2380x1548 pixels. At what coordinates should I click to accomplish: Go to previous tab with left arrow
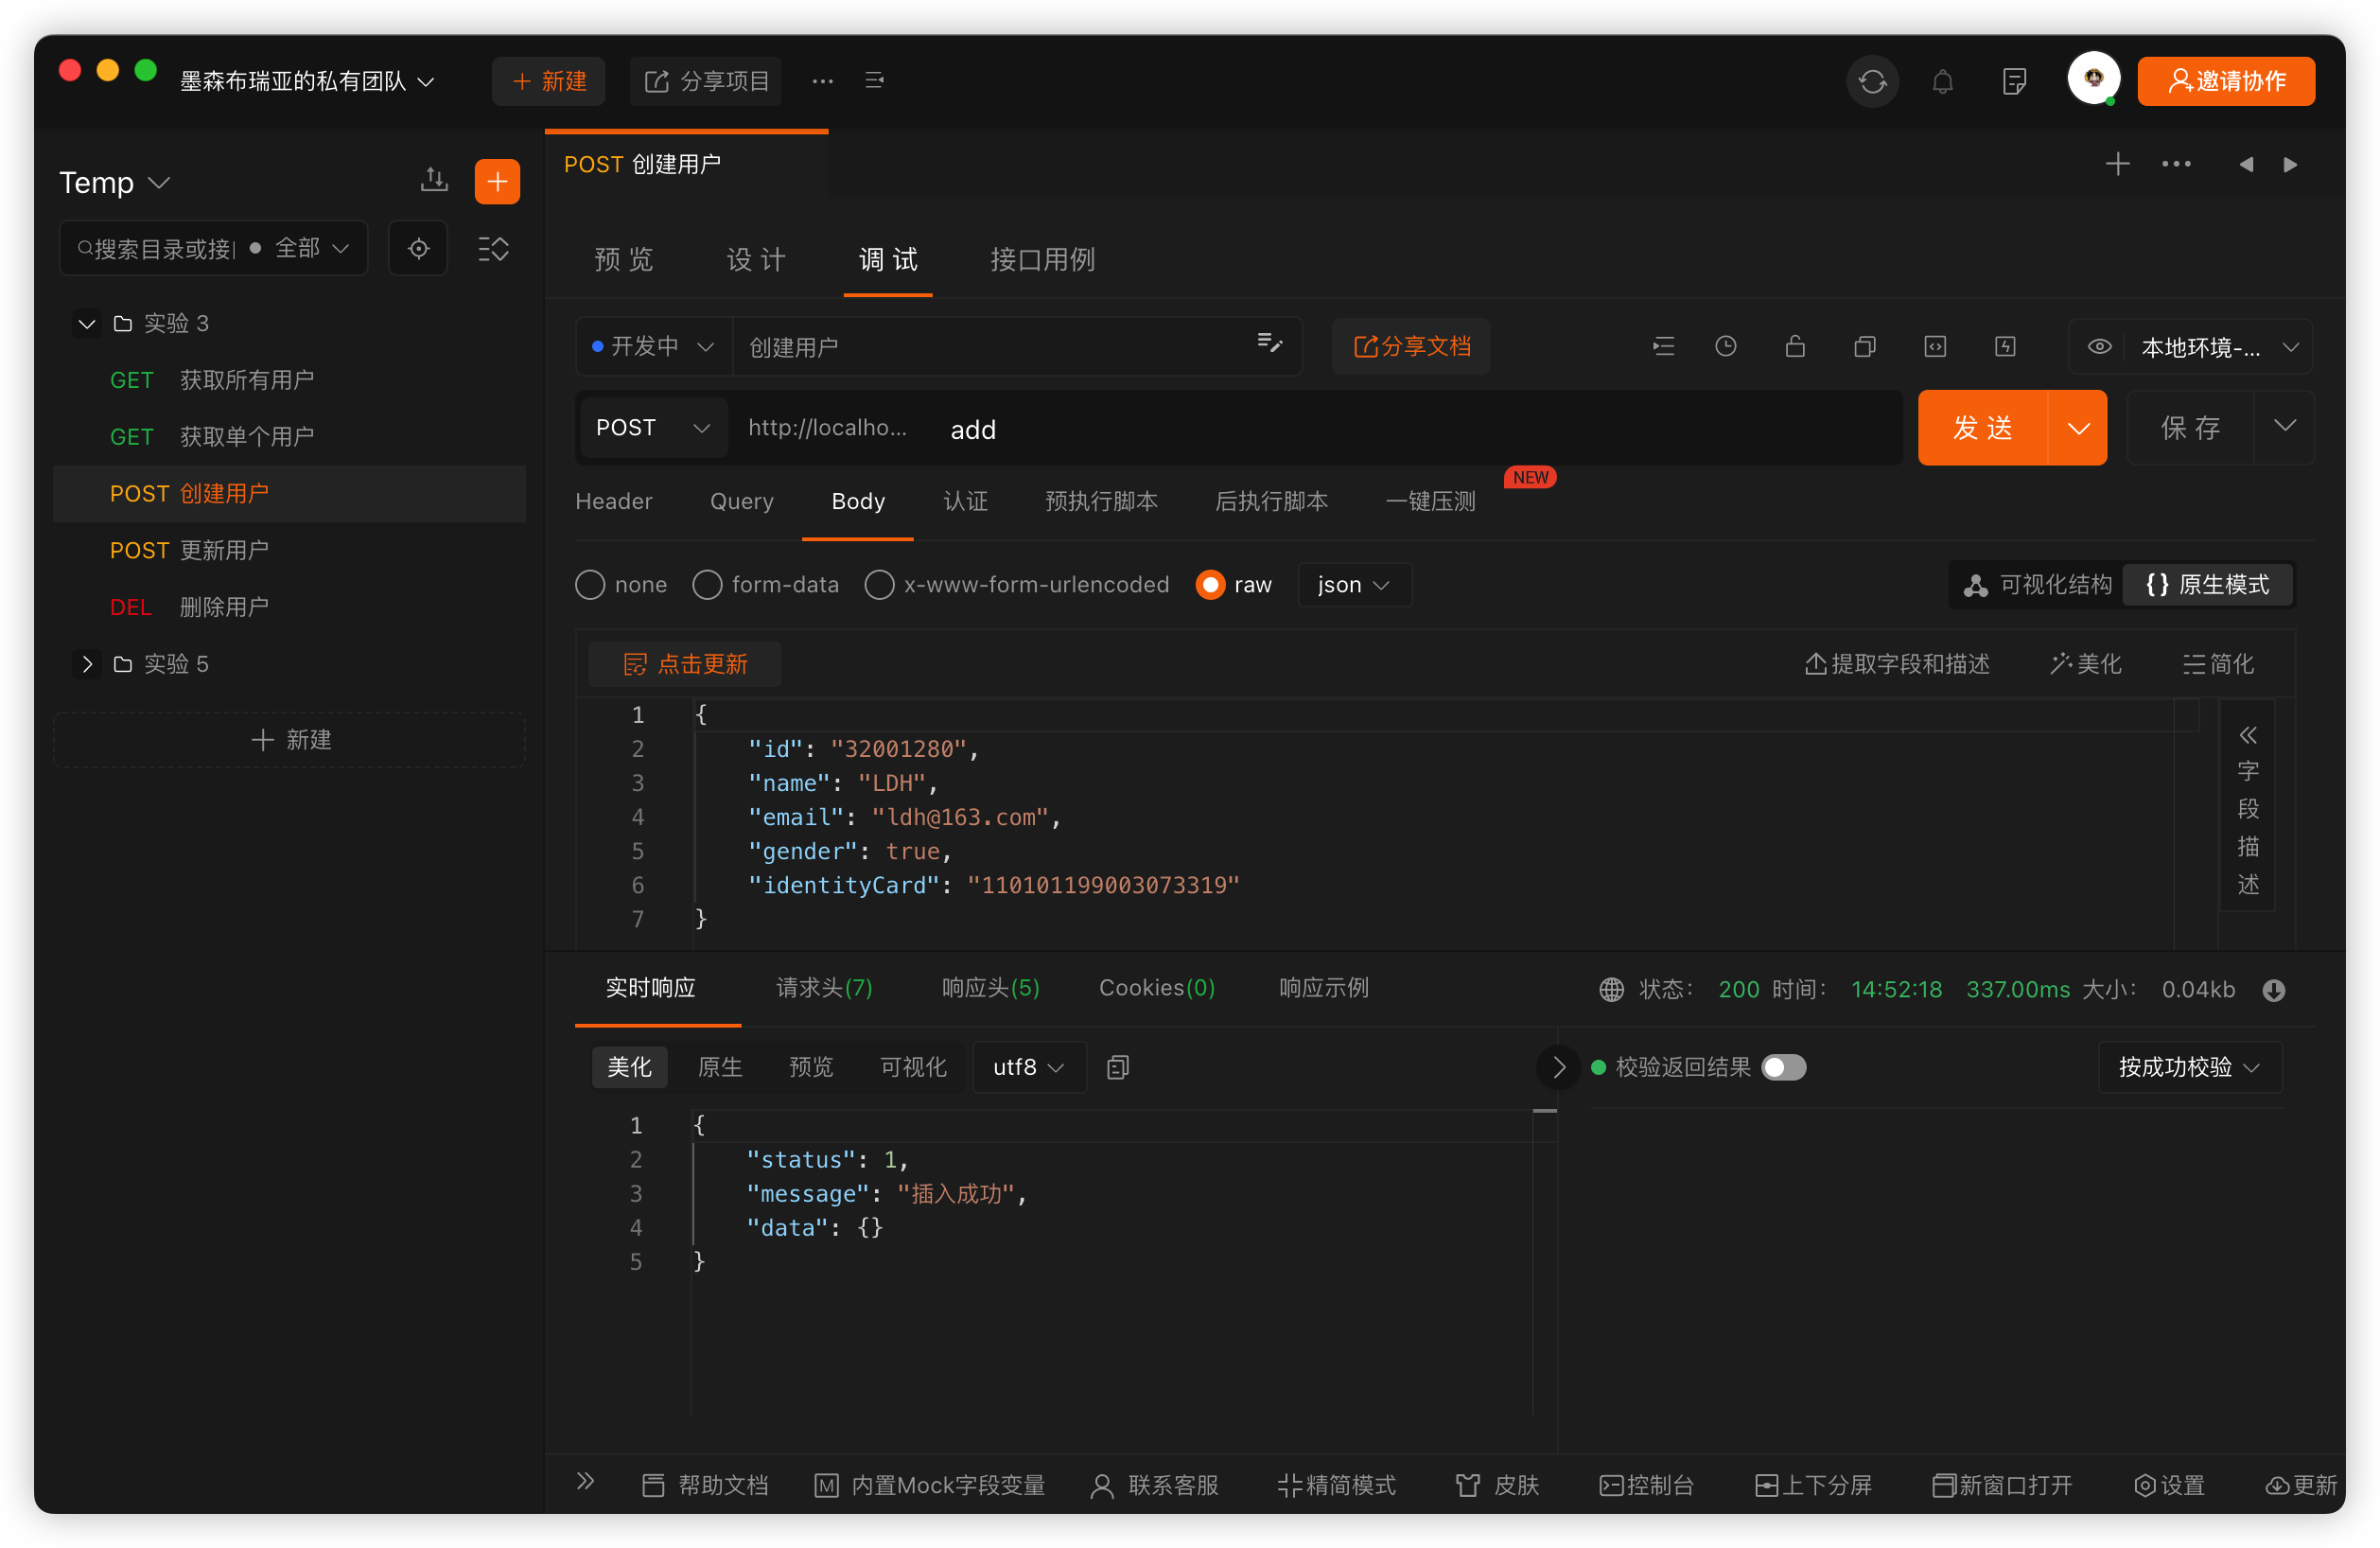(x=2246, y=164)
